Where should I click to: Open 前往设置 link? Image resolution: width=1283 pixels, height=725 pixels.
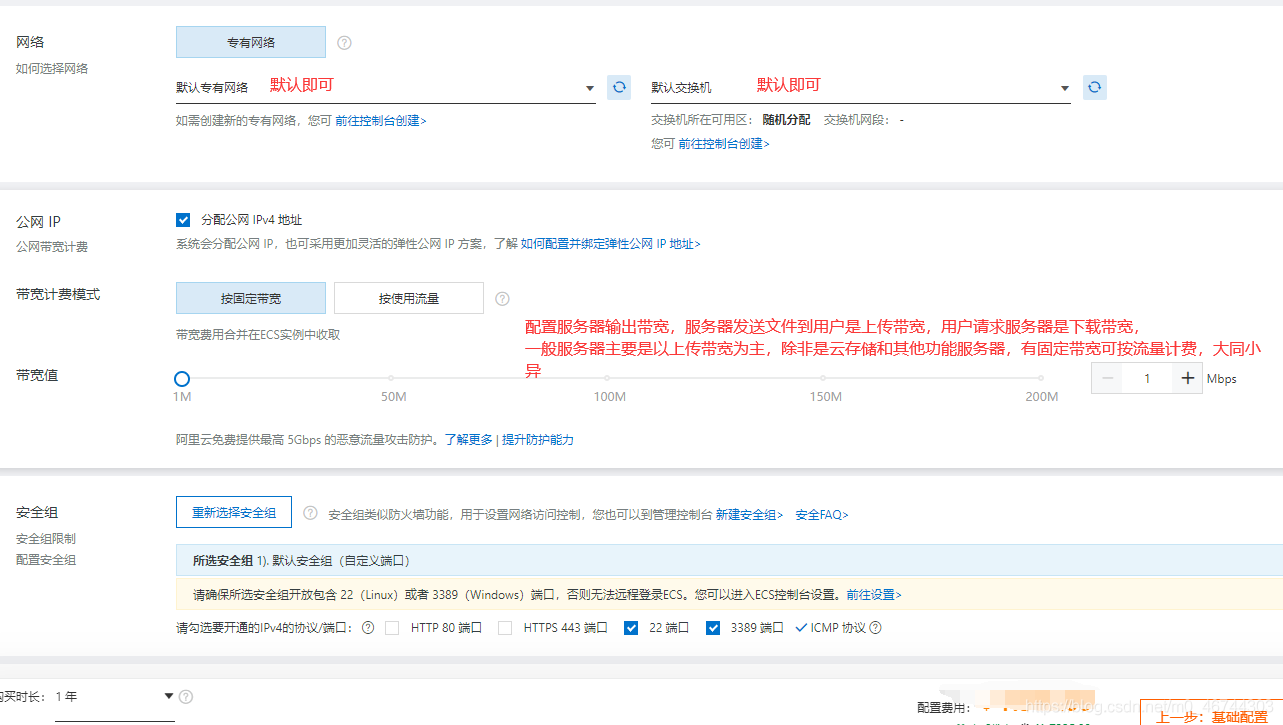[x=874, y=594]
